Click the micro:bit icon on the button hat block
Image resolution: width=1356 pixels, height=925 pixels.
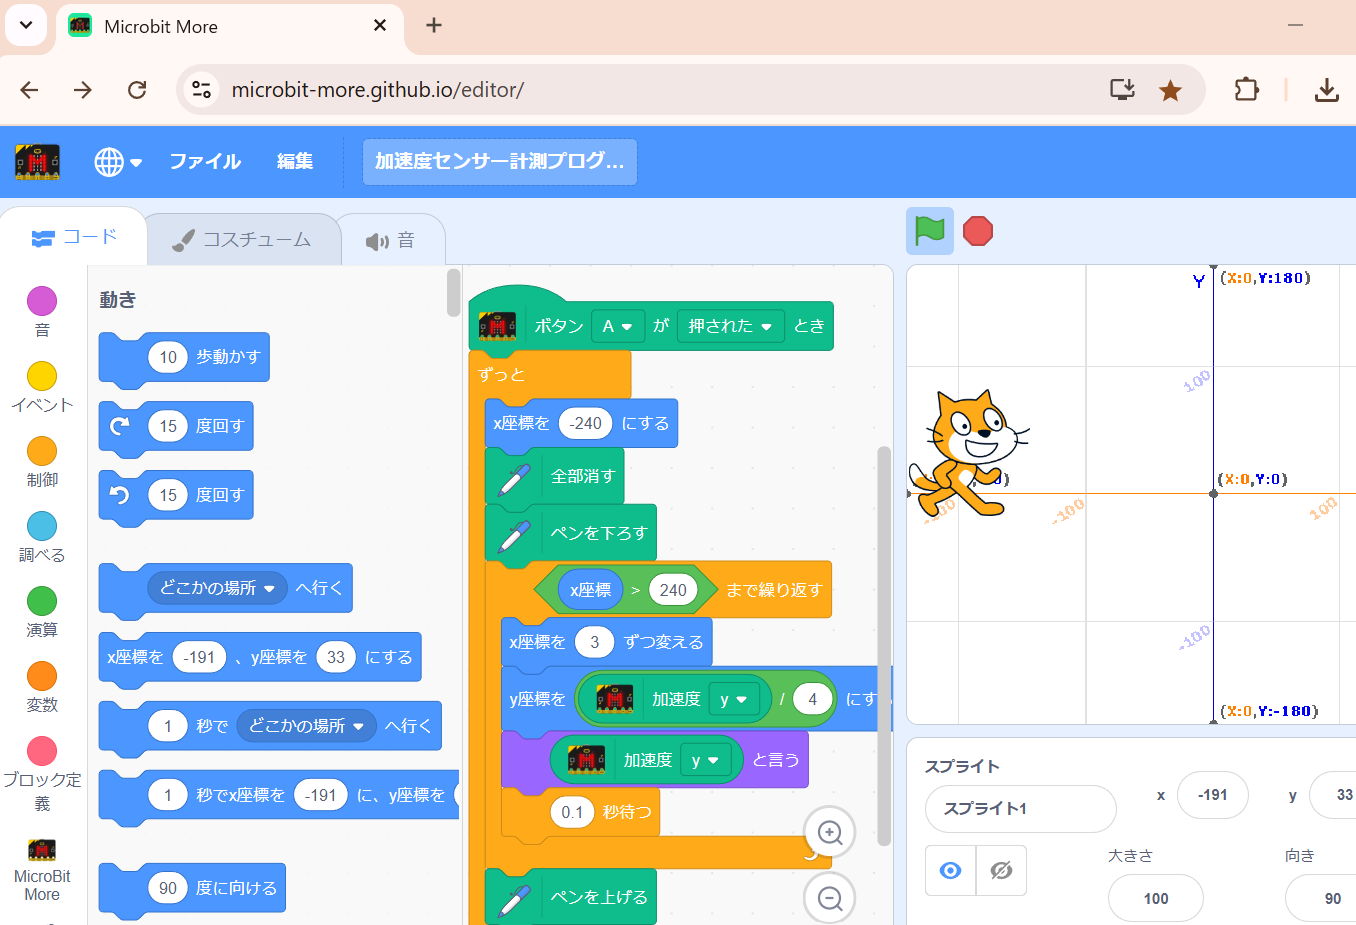point(498,326)
